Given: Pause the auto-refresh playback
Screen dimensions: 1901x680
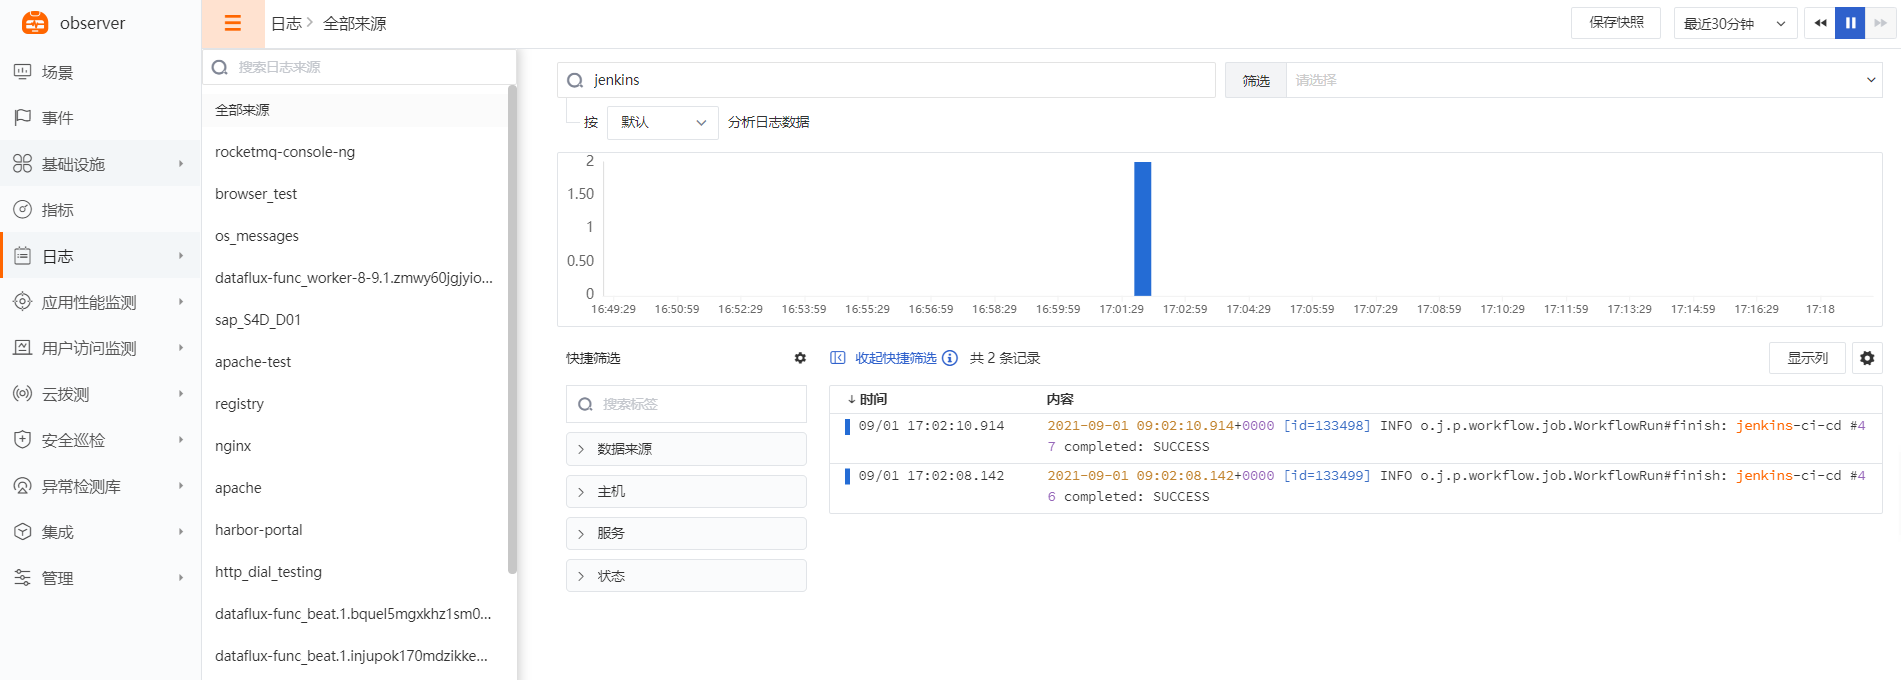Looking at the screenshot, I should (1850, 23).
